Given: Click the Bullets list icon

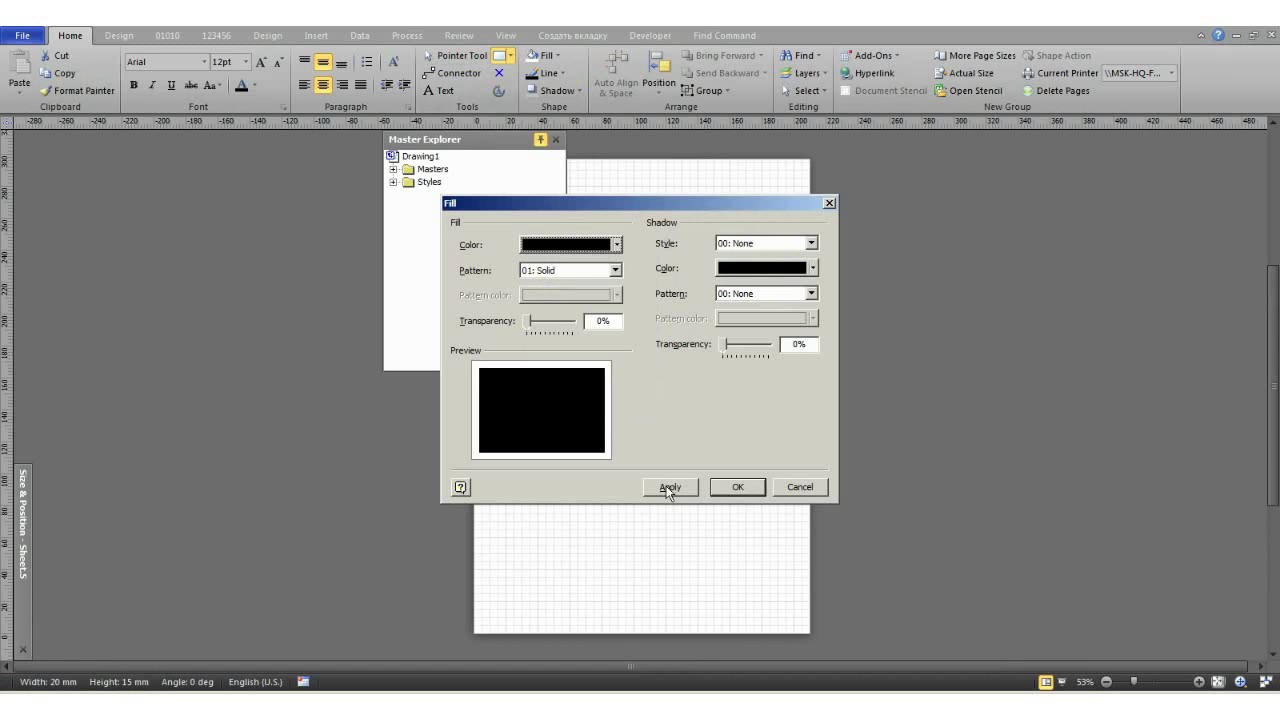Looking at the screenshot, I should (x=367, y=62).
